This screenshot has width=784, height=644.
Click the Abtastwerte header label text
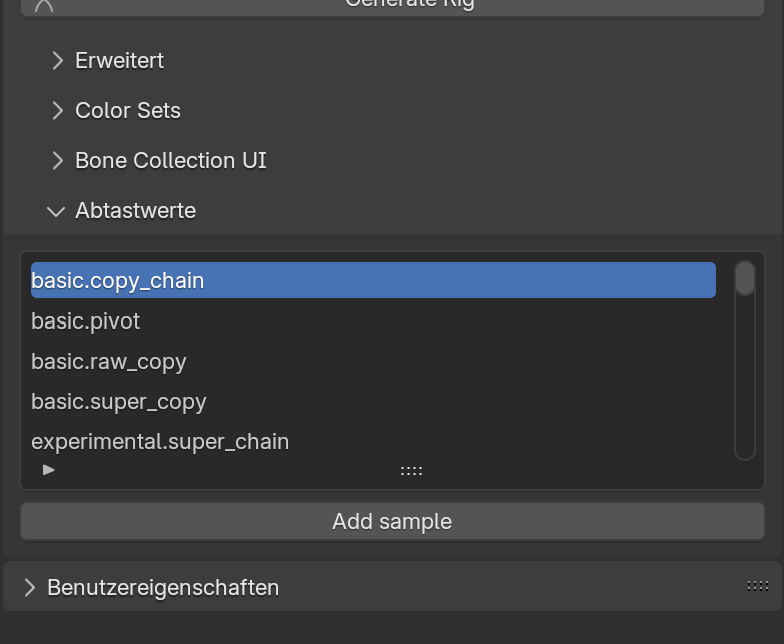click(136, 211)
